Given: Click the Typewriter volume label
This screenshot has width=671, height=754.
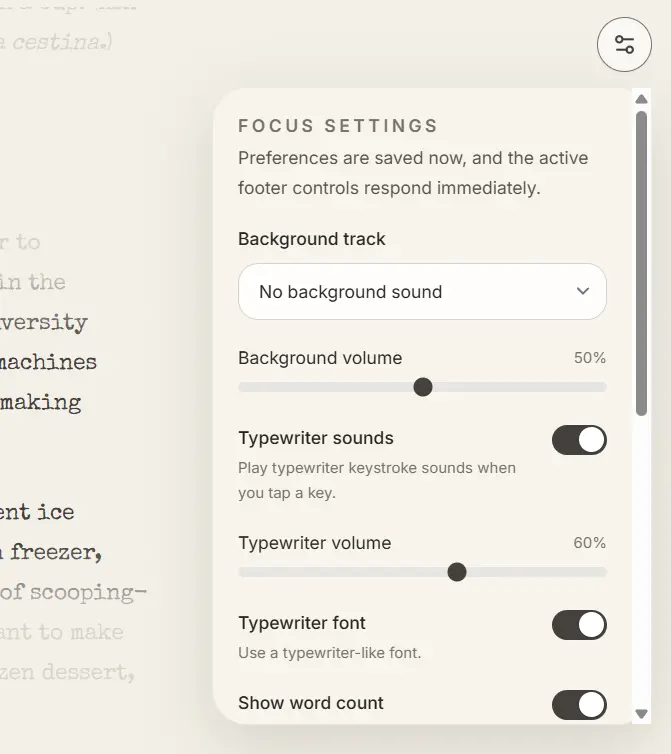Looking at the screenshot, I should point(315,543).
